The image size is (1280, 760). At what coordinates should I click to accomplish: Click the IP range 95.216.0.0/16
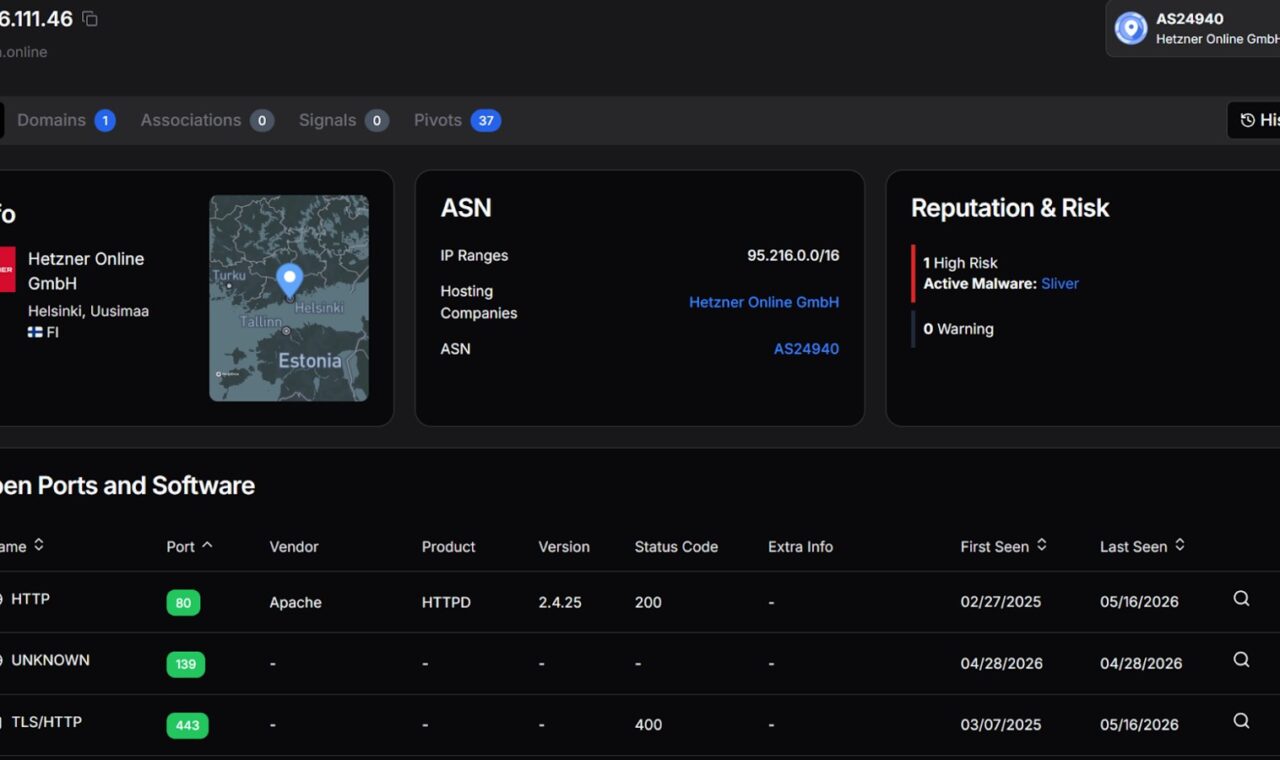[x=793, y=255]
